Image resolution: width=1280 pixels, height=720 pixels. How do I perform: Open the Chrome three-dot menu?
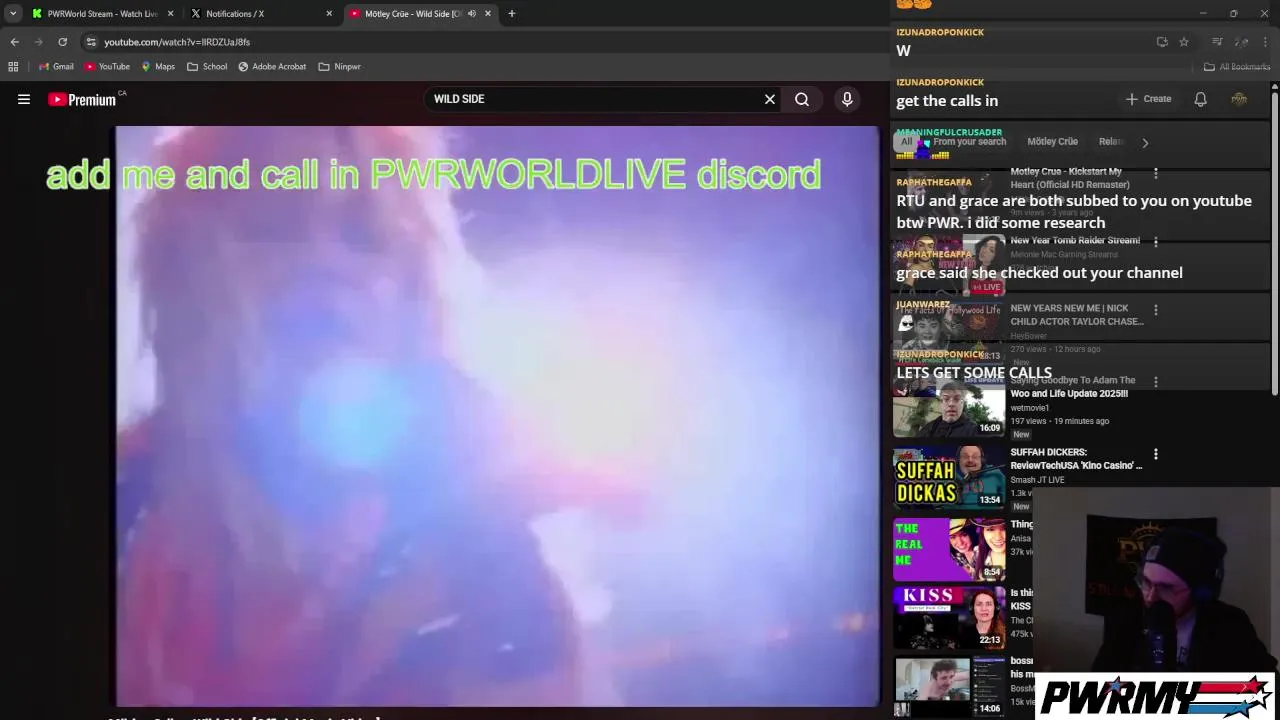1265,42
